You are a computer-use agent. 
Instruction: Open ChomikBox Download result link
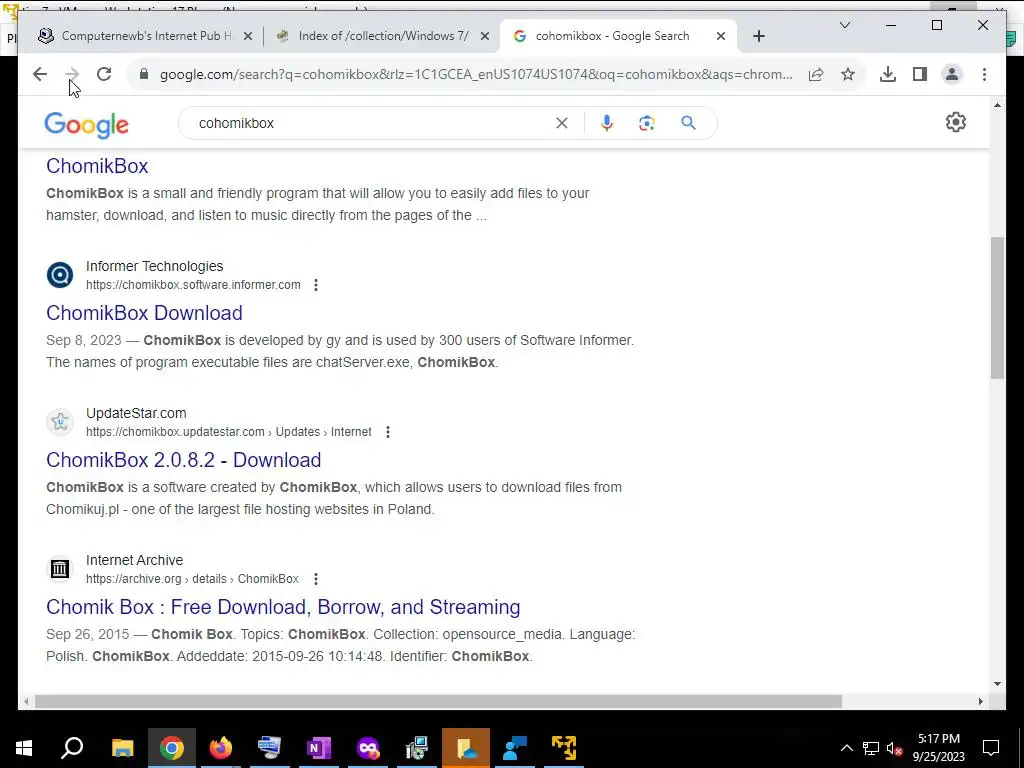(x=144, y=313)
